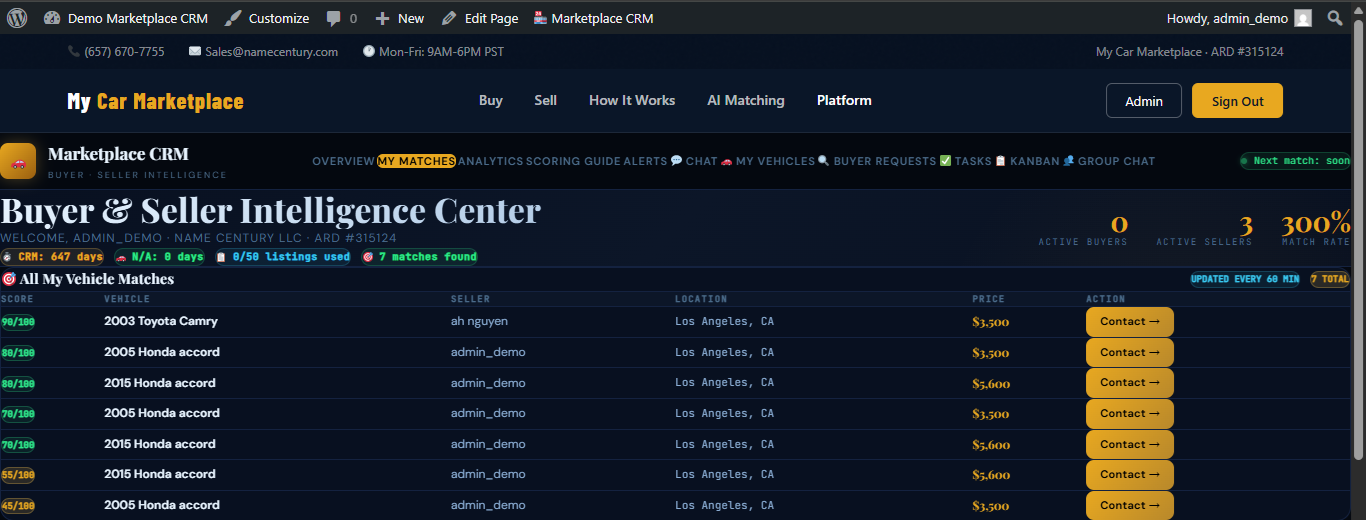Open the New content plus item
The image size is (1366, 520).
tap(399, 18)
